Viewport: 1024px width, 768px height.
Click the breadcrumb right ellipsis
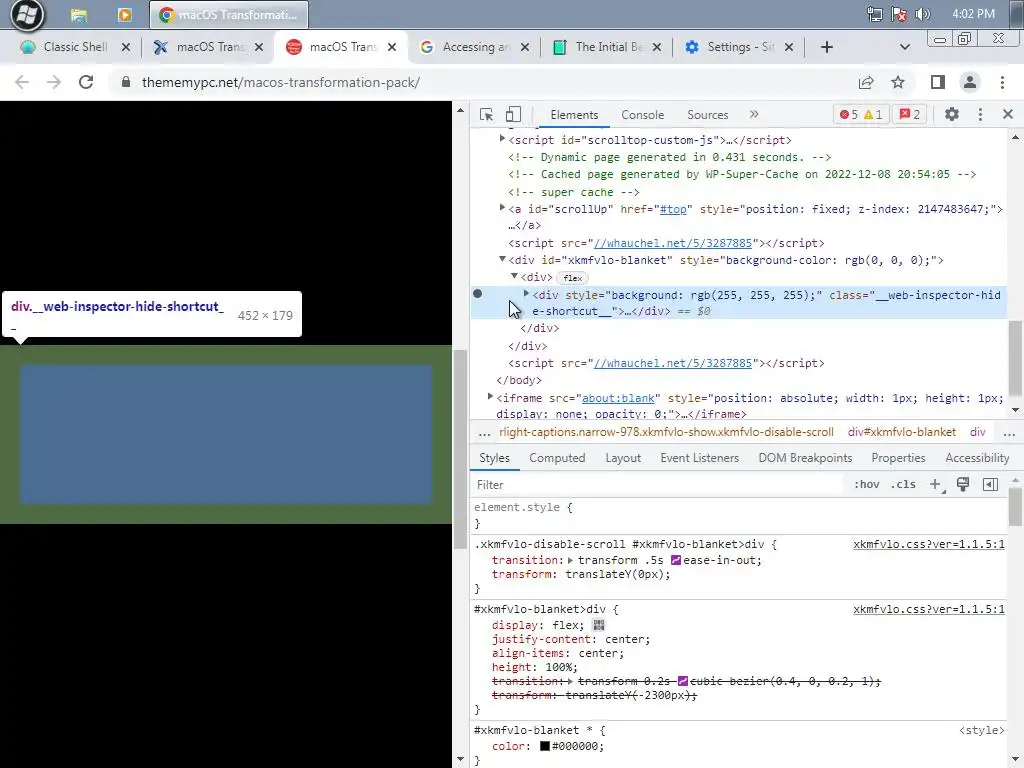coord(1008,432)
